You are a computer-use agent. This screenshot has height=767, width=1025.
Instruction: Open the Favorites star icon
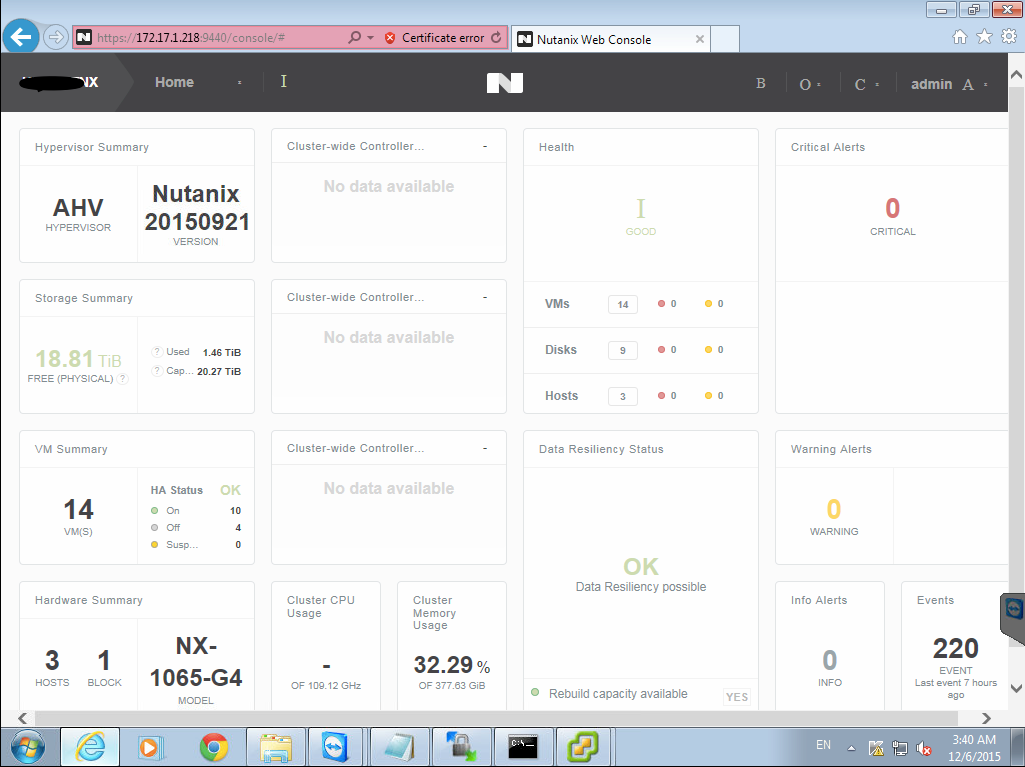point(984,37)
